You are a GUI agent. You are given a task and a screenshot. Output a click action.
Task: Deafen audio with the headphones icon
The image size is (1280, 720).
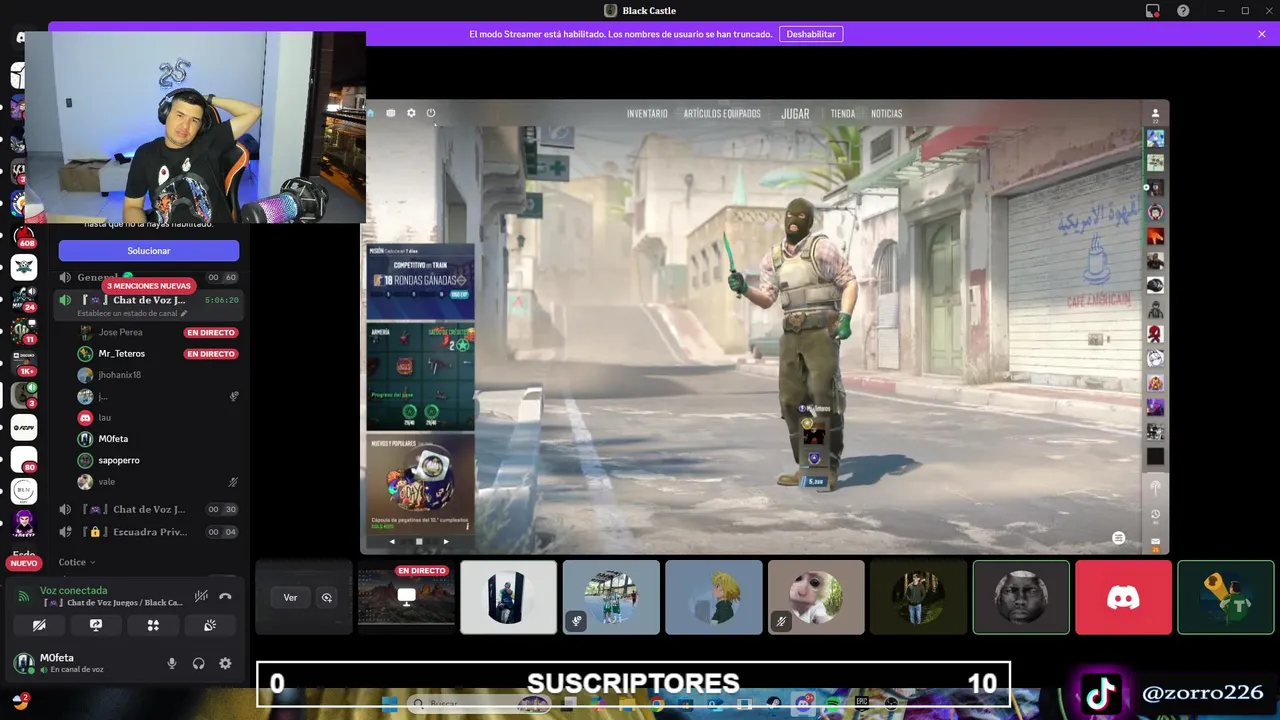(198, 663)
